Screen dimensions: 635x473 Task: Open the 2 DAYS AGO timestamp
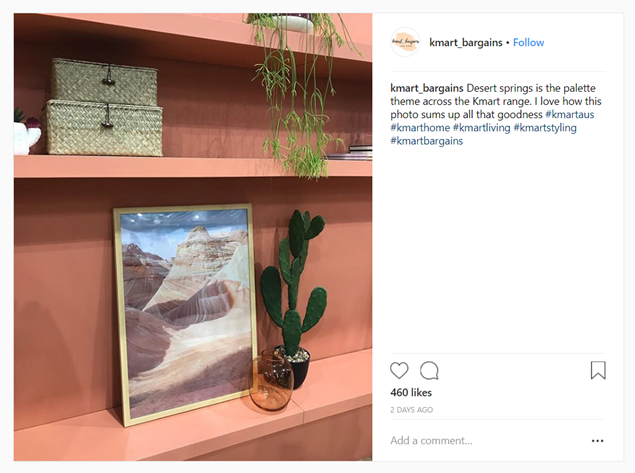(411, 410)
